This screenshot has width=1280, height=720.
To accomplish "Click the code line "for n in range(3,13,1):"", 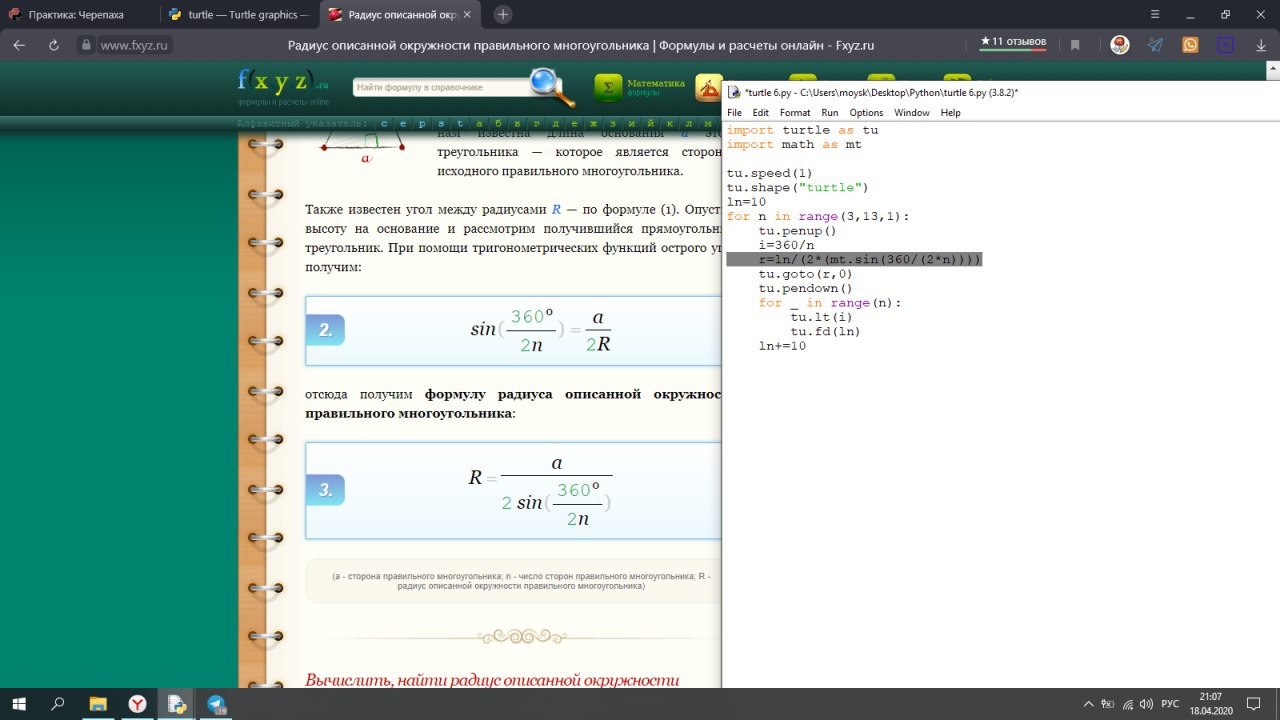I will pos(818,216).
